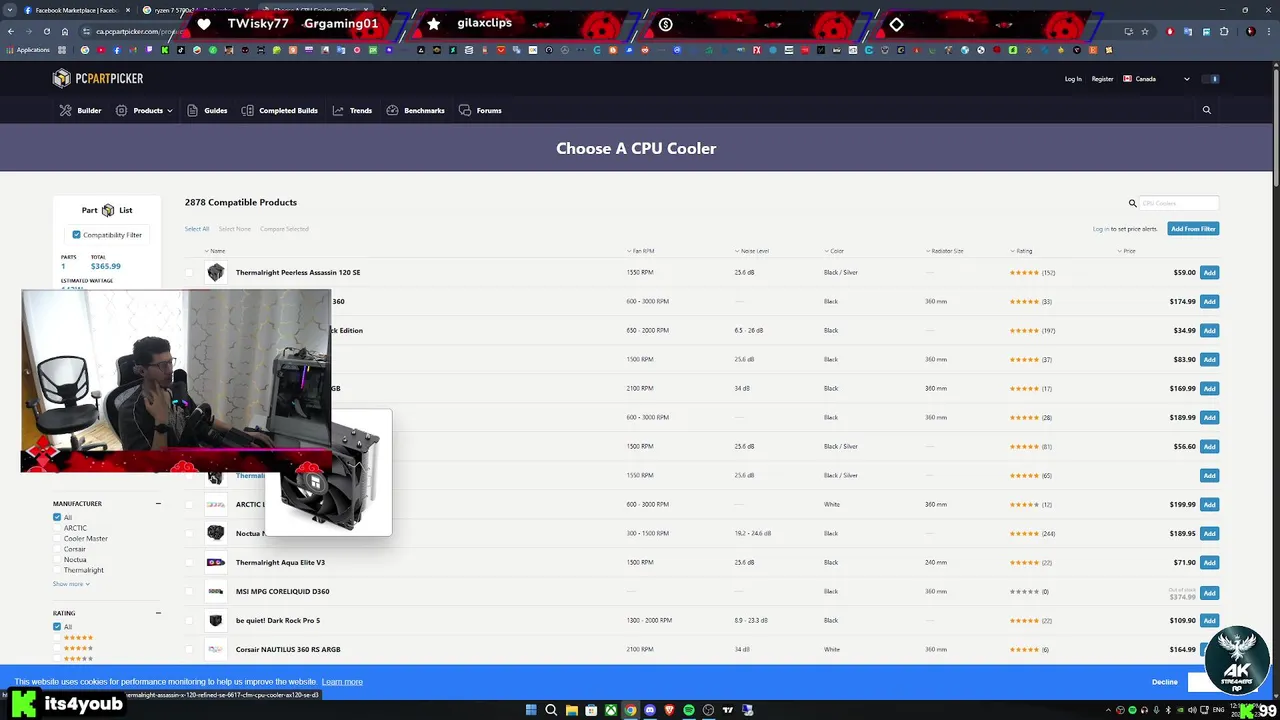Open Completed Builds page
Screen dimensions: 1280x720
280,111
